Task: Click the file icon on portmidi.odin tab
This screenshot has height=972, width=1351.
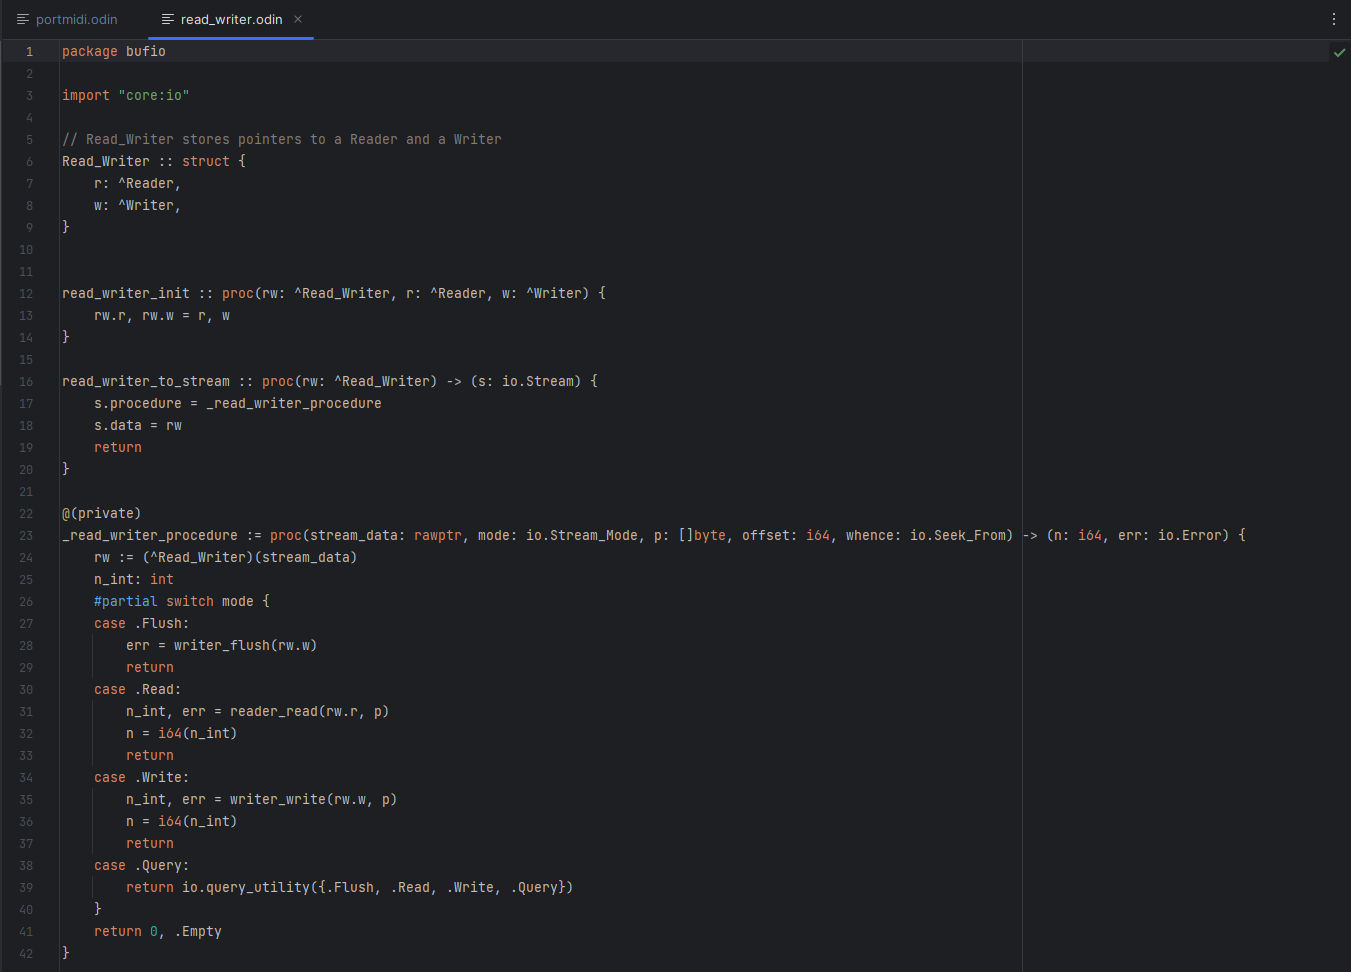Action: 23,19
